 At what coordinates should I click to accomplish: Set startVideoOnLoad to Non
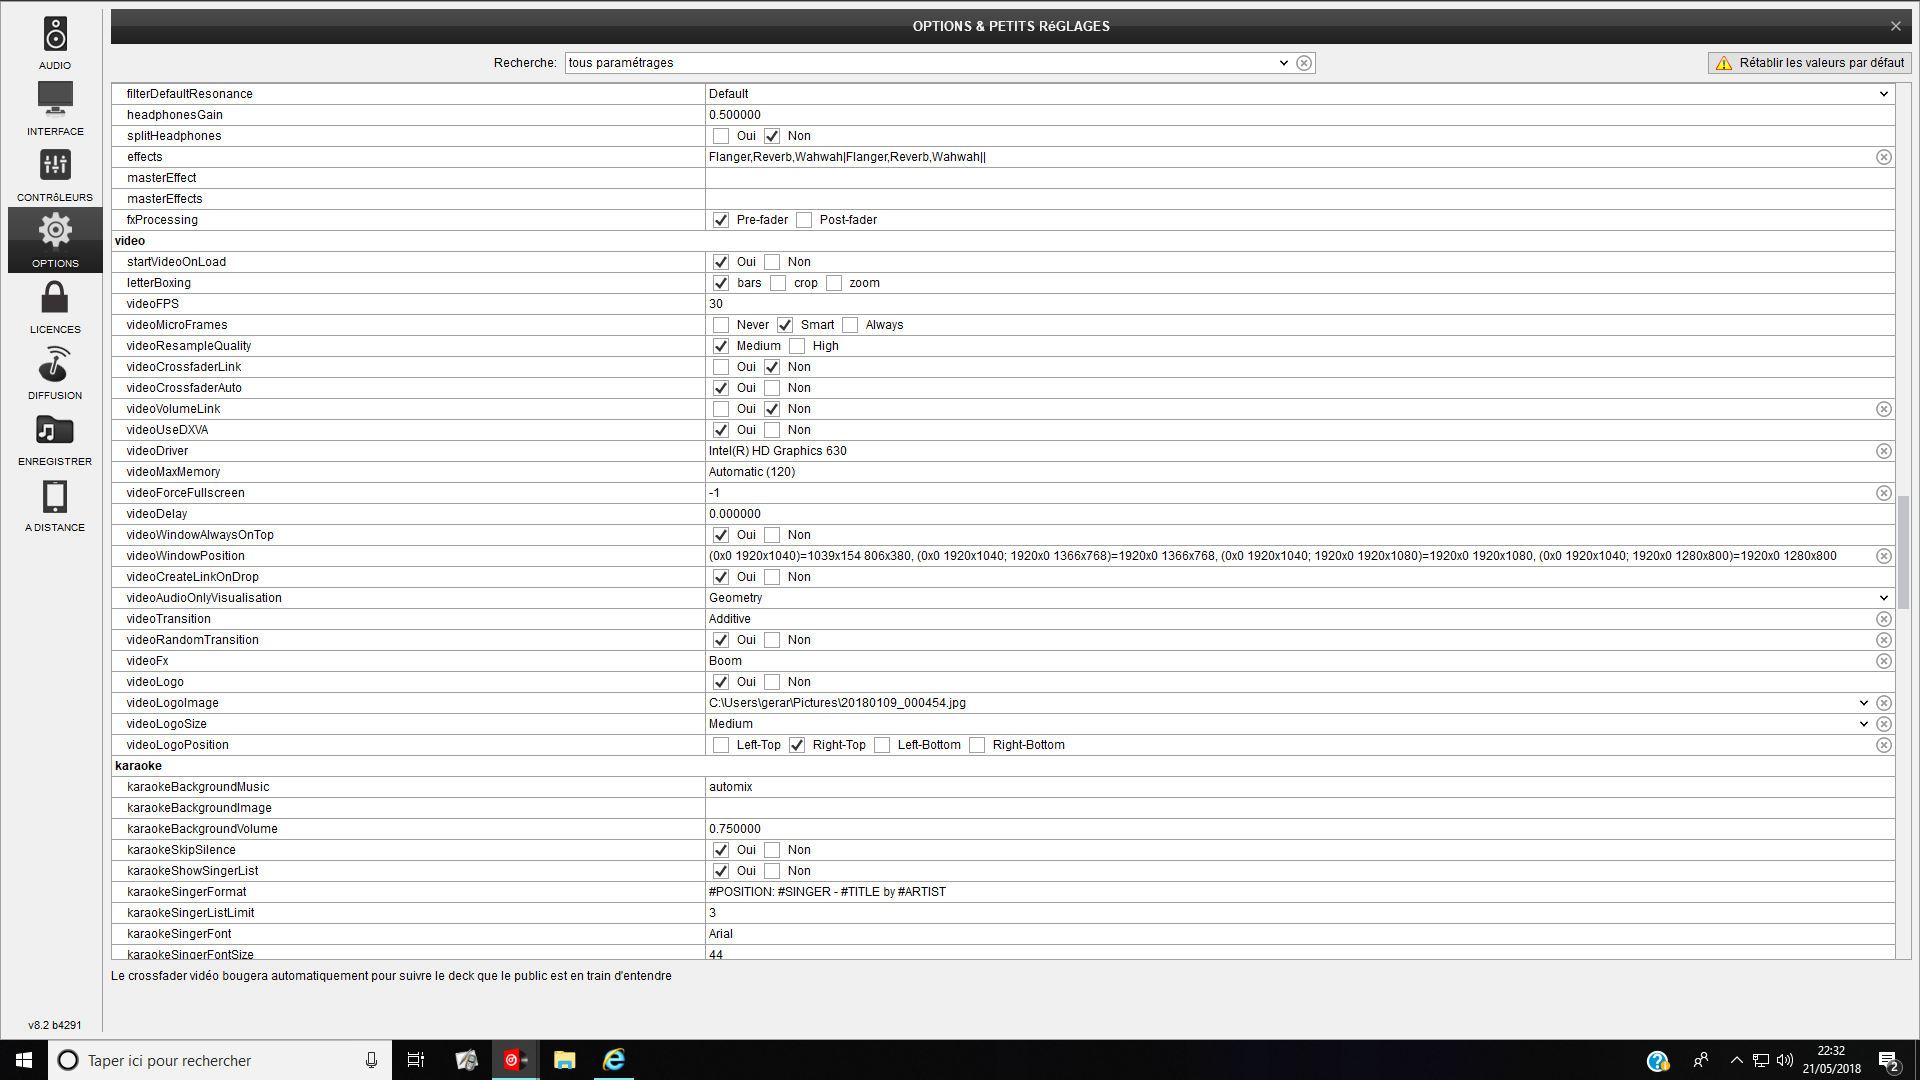pyautogui.click(x=772, y=262)
